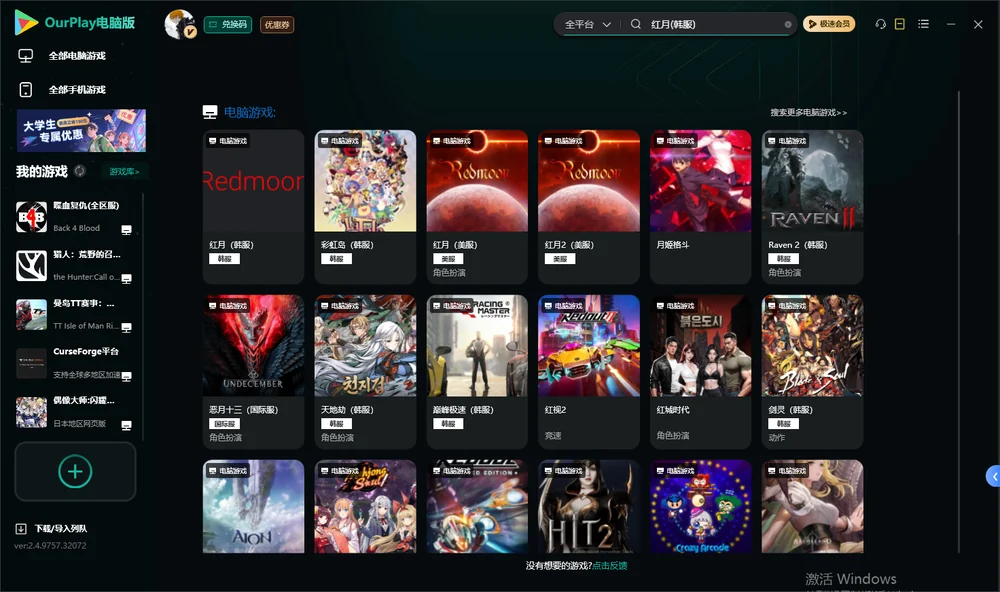Add a game with the plus button
Screen dimensions: 1000x592
coord(75,471)
